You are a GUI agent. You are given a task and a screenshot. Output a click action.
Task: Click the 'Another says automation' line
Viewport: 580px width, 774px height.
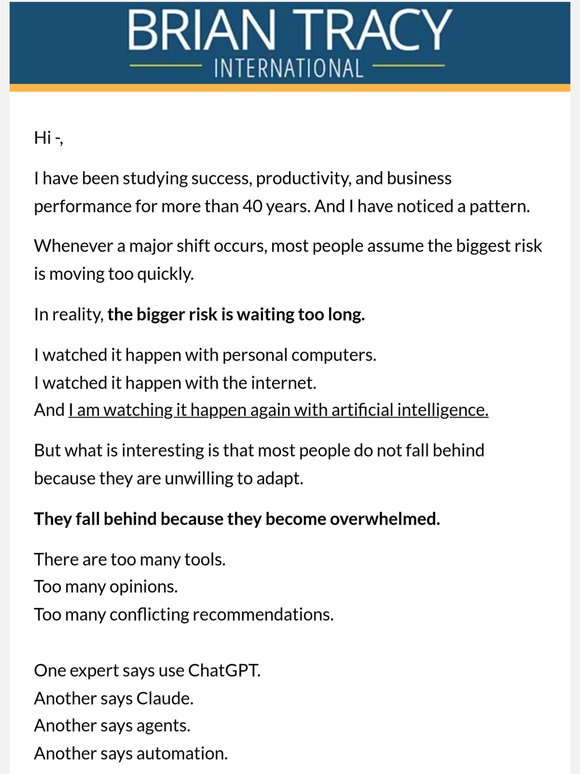click(x=131, y=754)
